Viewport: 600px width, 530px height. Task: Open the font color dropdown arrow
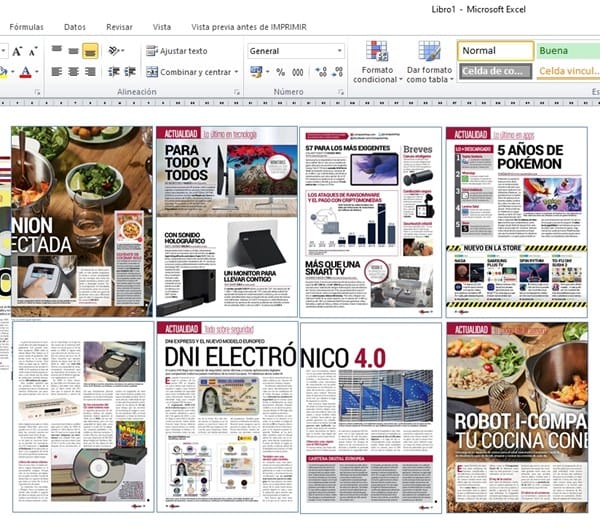pos(37,72)
